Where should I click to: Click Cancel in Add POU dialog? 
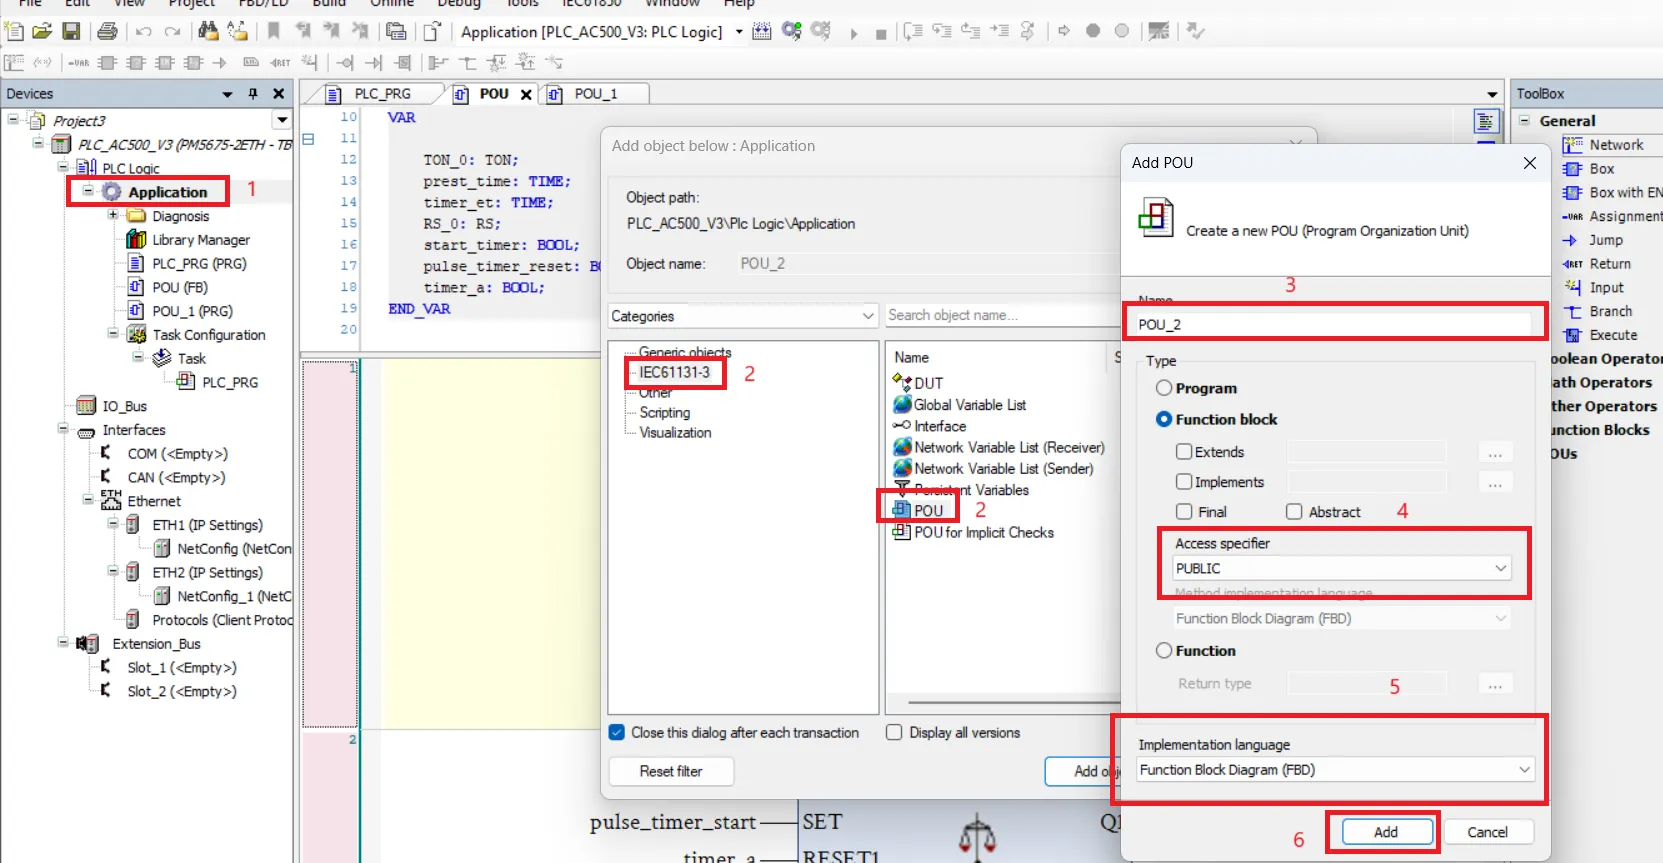click(1487, 832)
